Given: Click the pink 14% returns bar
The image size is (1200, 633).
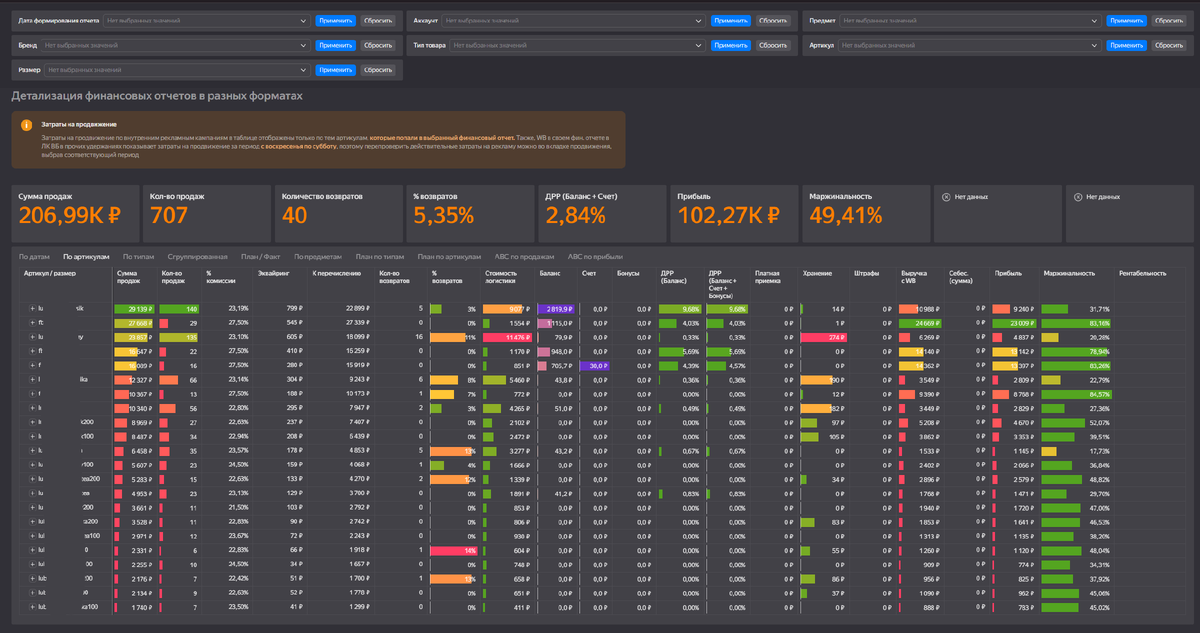Looking at the screenshot, I should [x=453, y=550].
